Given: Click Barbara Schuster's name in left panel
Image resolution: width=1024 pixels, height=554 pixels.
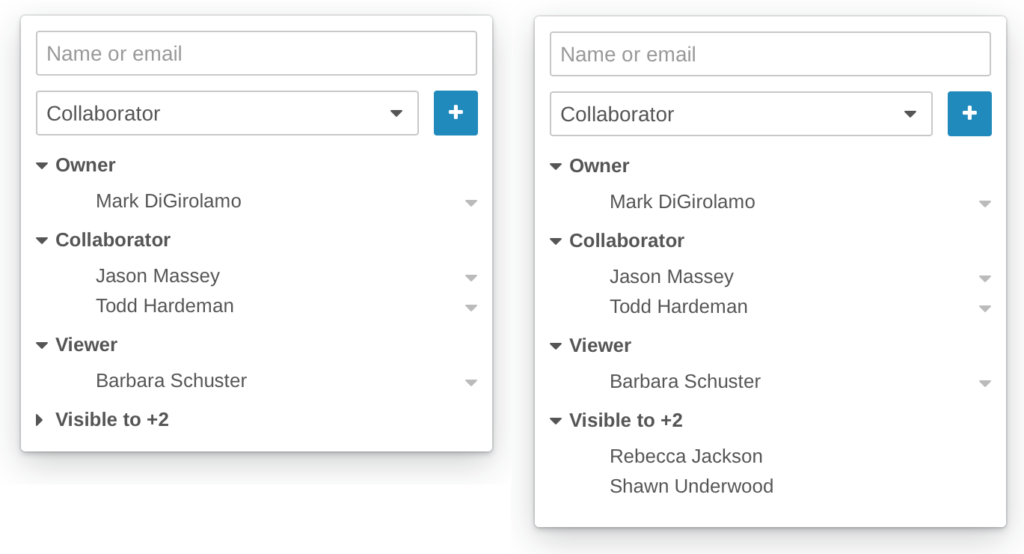Looking at the screenshot, I should click(x=171, y=380).
